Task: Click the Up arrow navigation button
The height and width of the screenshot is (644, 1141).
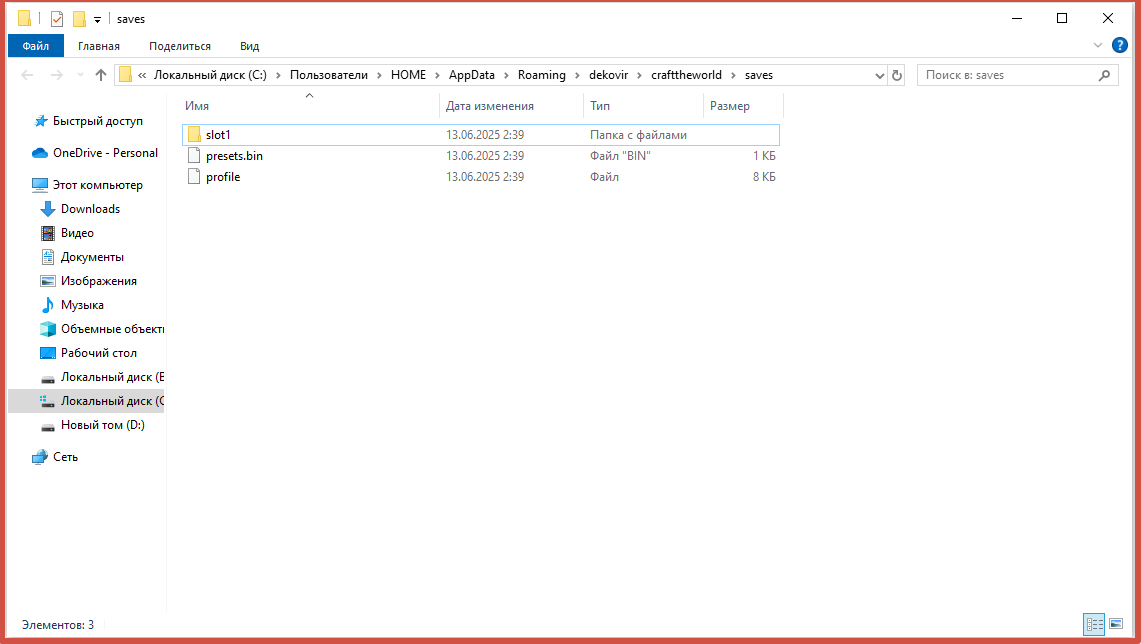Action: pyautogui.click(x=101, y=75)
